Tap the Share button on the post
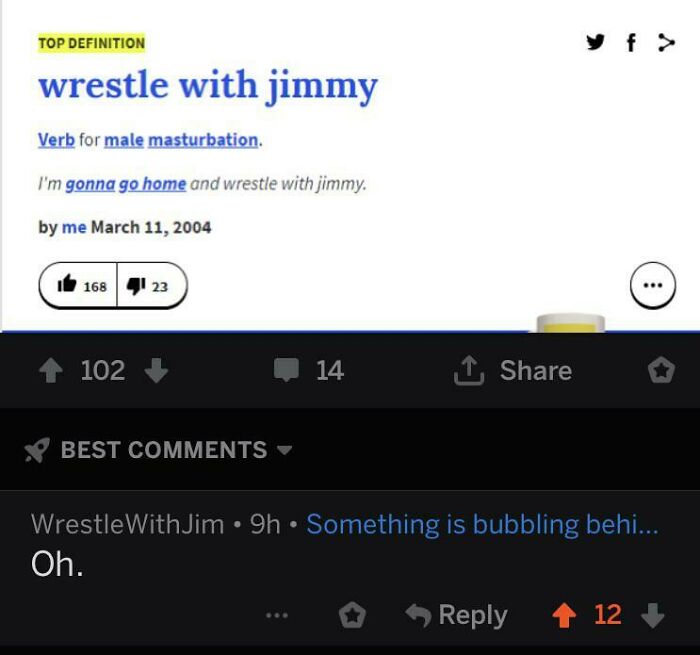Image resolution: width=700 pixels, height=655 pixels. 512,371
